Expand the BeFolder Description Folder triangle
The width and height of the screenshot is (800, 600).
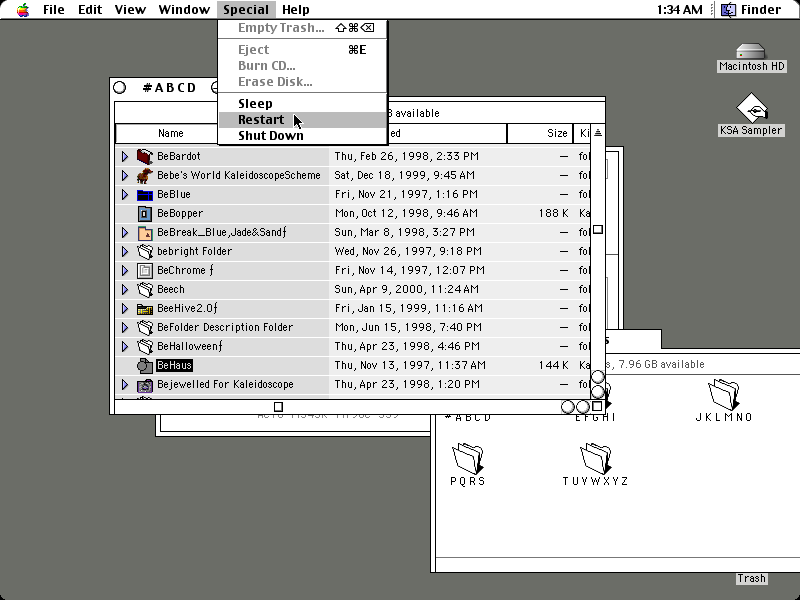coord(124,327)
